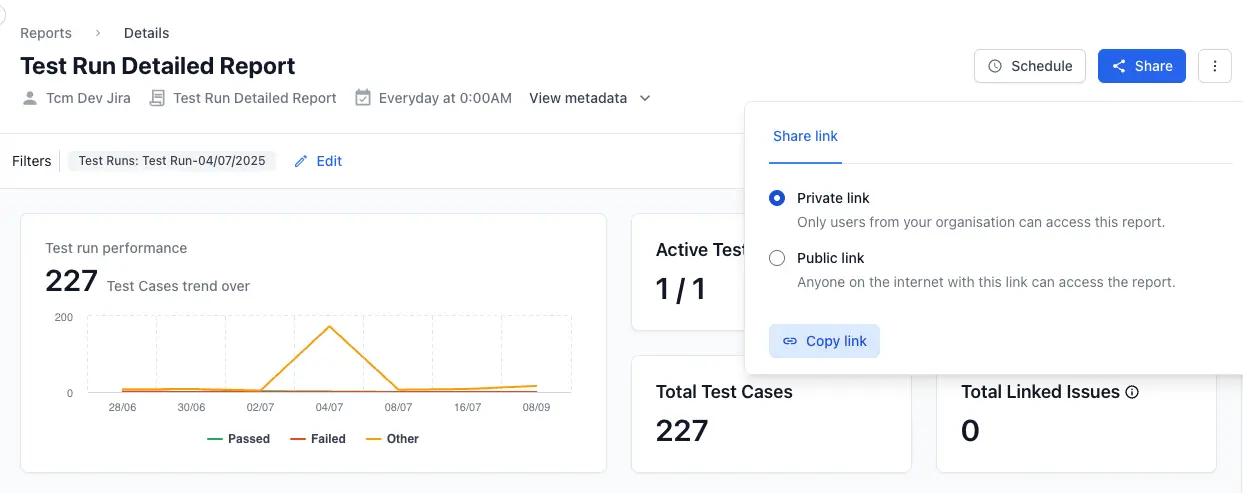1243x493 pixels.
Task: Expand the View metadata chevron
Action: click(x=645, y=98)
